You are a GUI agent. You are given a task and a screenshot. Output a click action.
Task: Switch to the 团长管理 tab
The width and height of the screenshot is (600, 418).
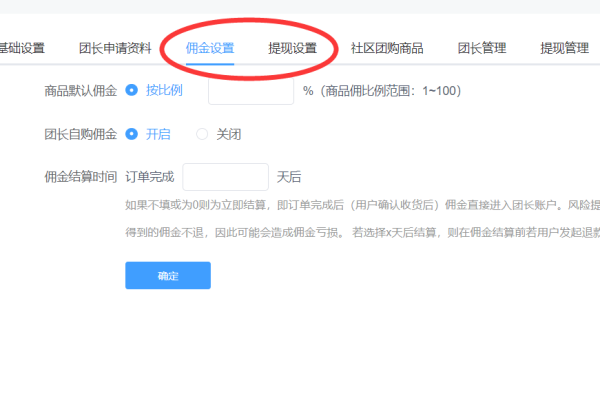(482, 48)
